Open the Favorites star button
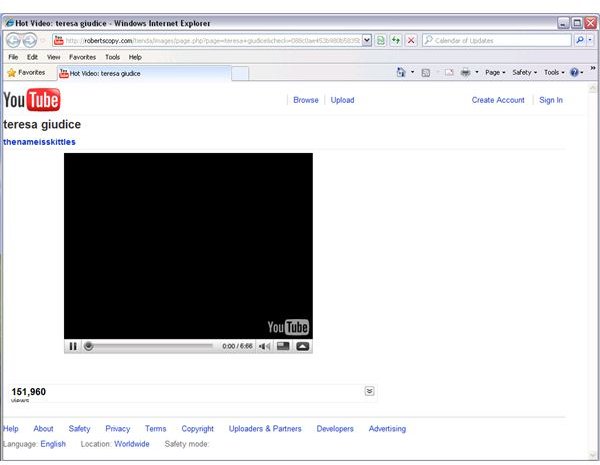The width and height of the screenshot is (600, 465). click(x=26, y=72)
